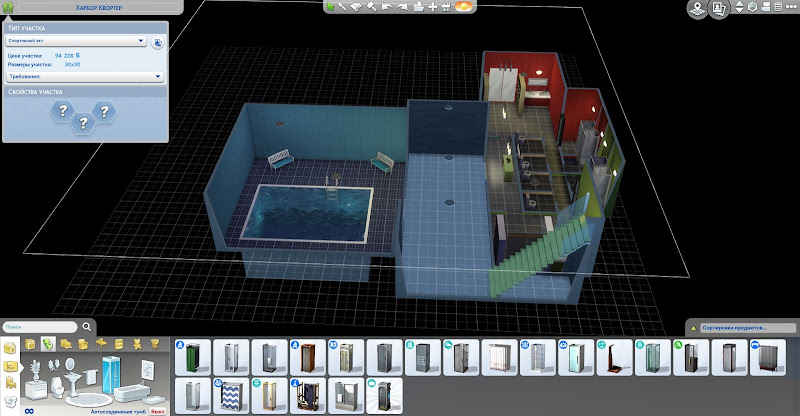Screen dimensions: 800x416
Task: Pick the Eyedropper tool in top toolbar
Action: point(343,7)
